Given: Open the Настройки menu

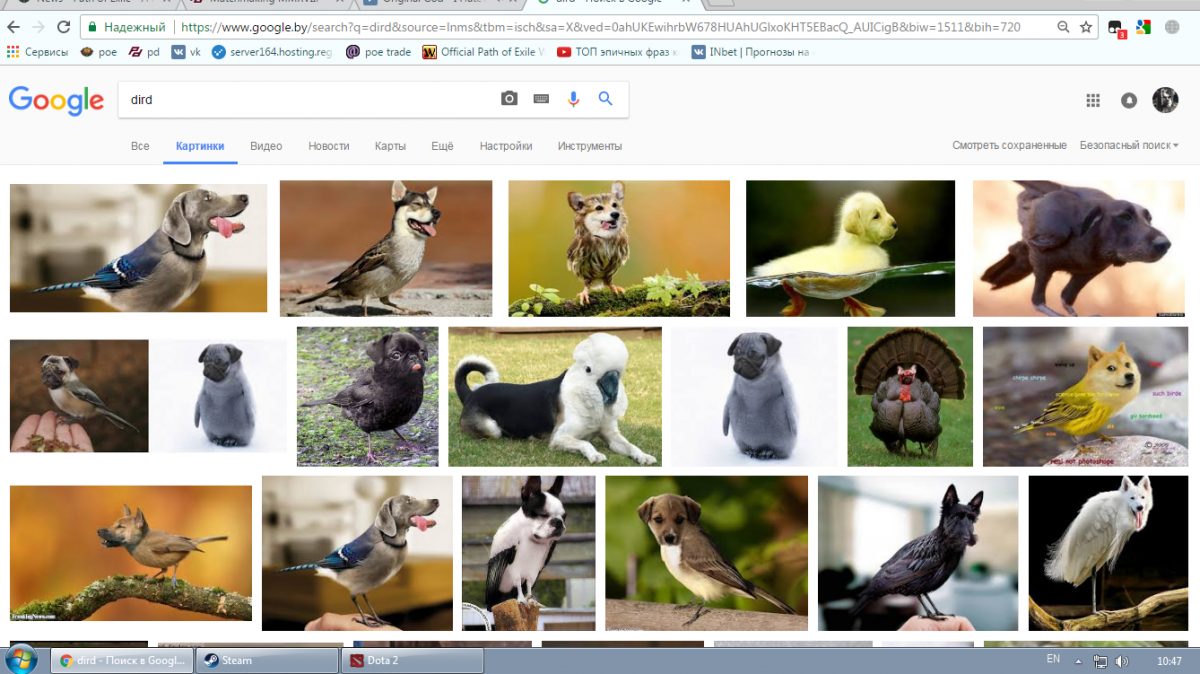Looking at the screenshot, I should (505, 146).
